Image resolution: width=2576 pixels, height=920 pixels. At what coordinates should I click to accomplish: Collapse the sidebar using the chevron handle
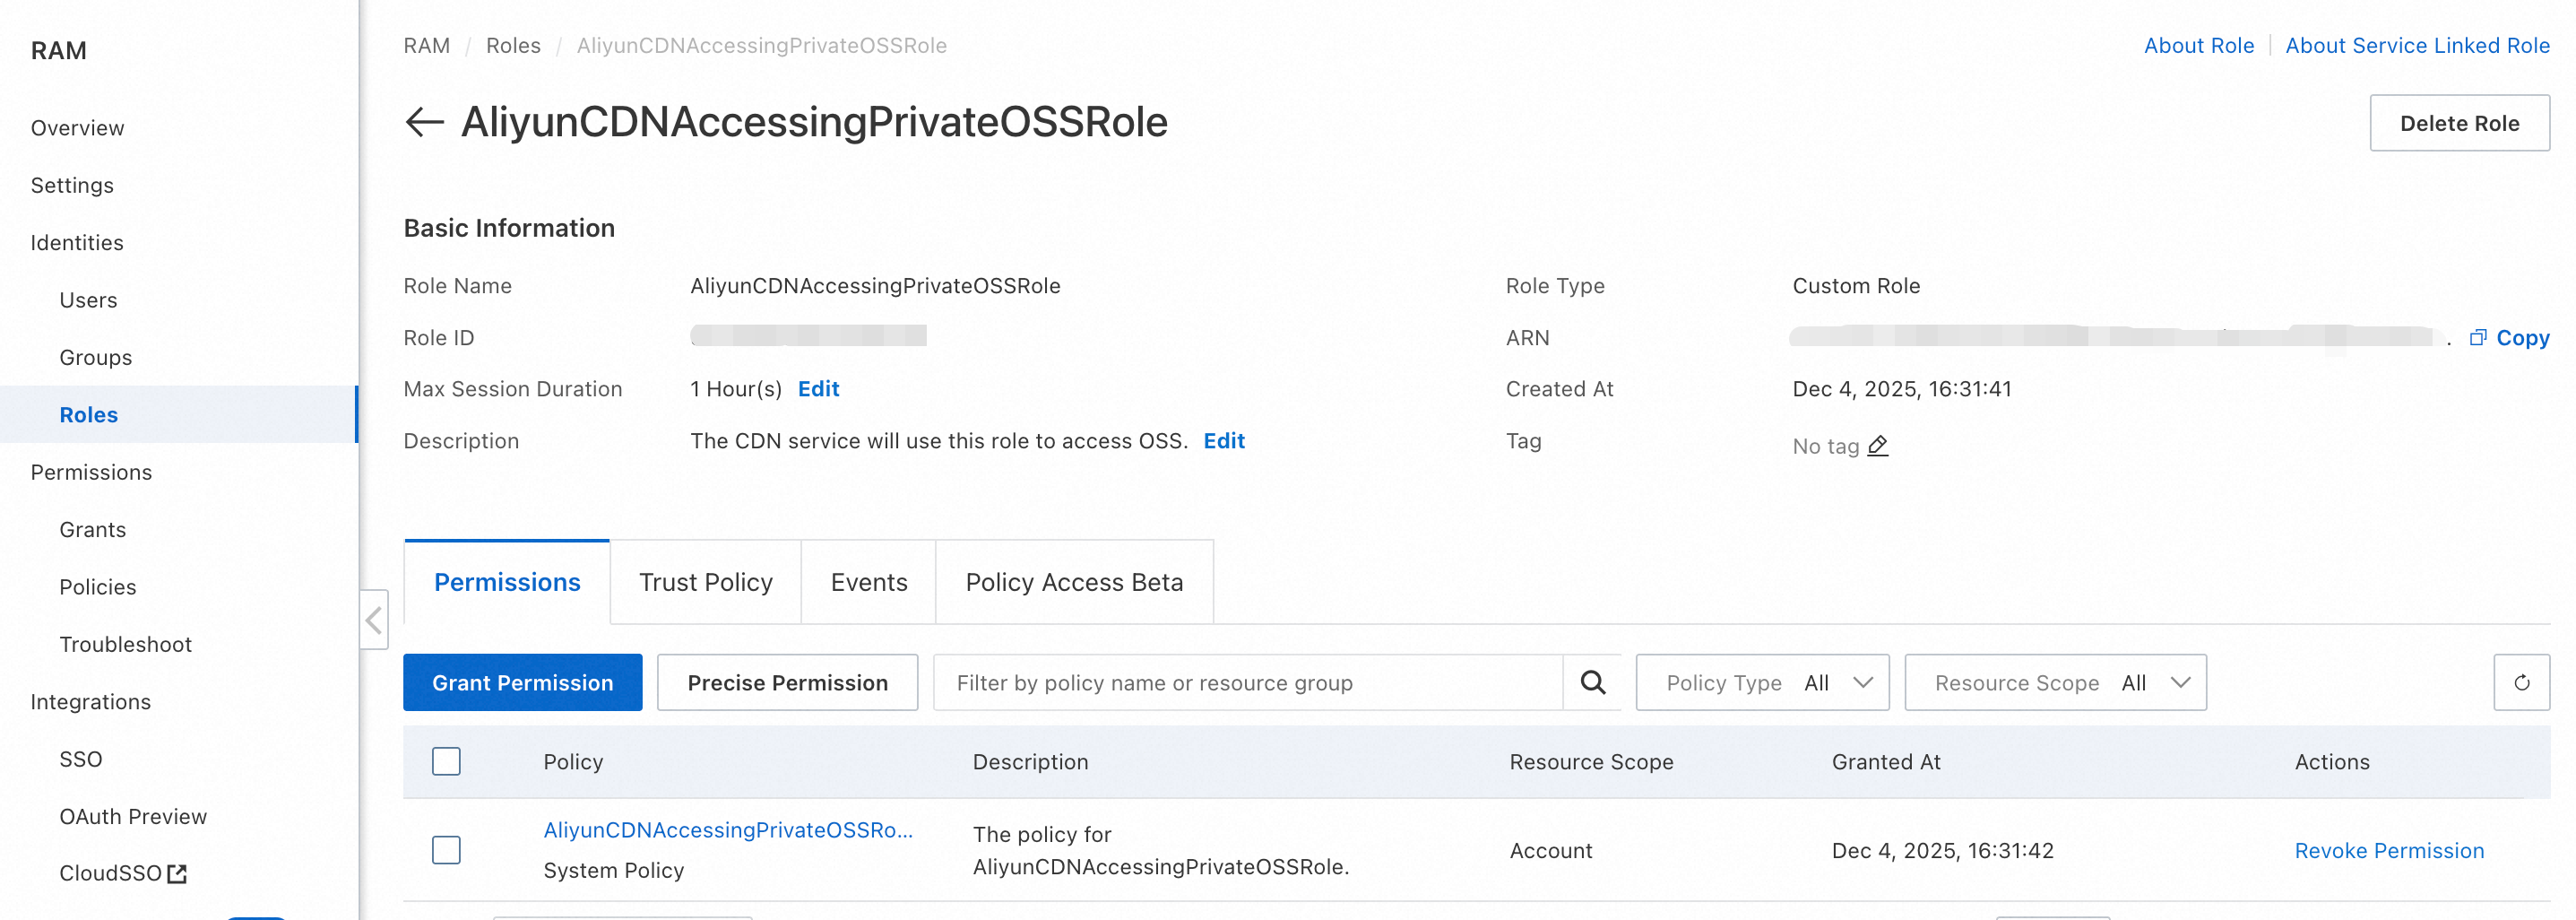point(374,621)
